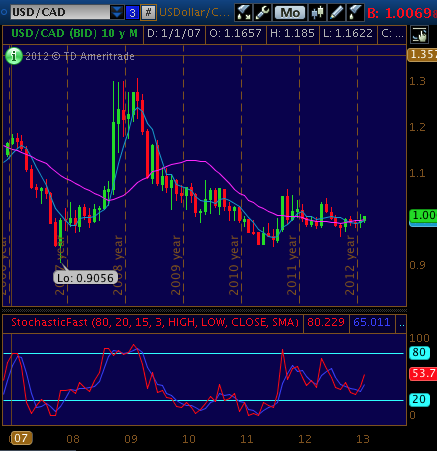Click the candlestick chart style icon

pyautogui.click(x=317, y=13)
